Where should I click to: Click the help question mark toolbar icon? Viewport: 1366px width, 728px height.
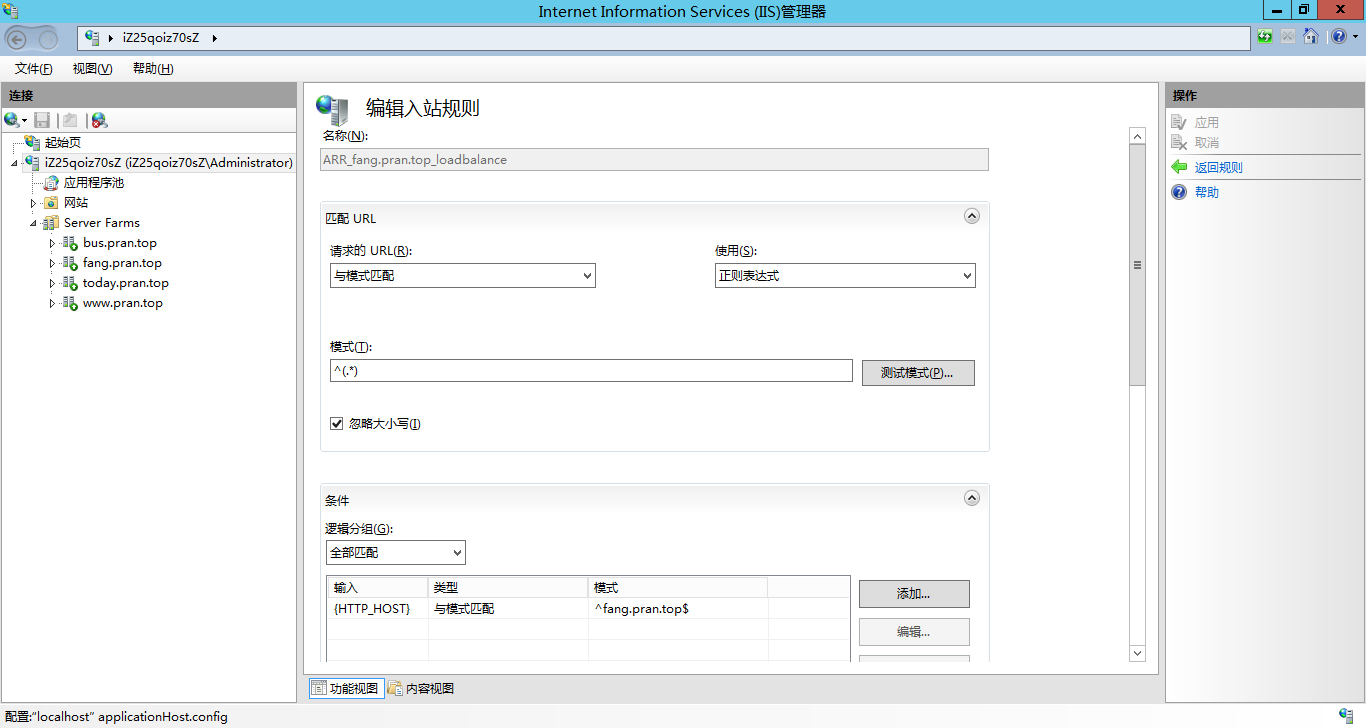(1338, 37)
